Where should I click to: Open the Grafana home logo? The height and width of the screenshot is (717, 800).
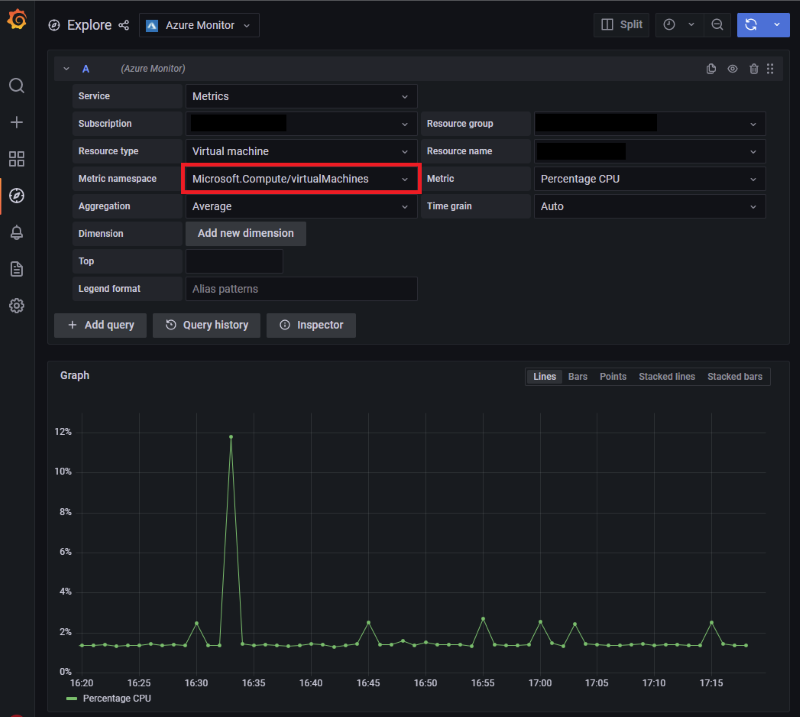point(17,19)
